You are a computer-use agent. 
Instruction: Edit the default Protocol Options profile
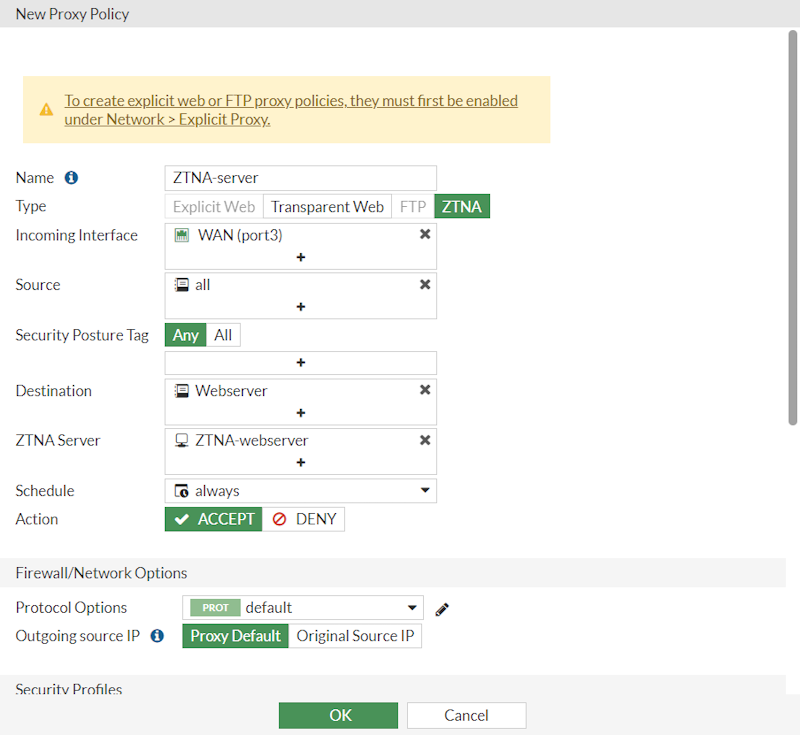442,608
